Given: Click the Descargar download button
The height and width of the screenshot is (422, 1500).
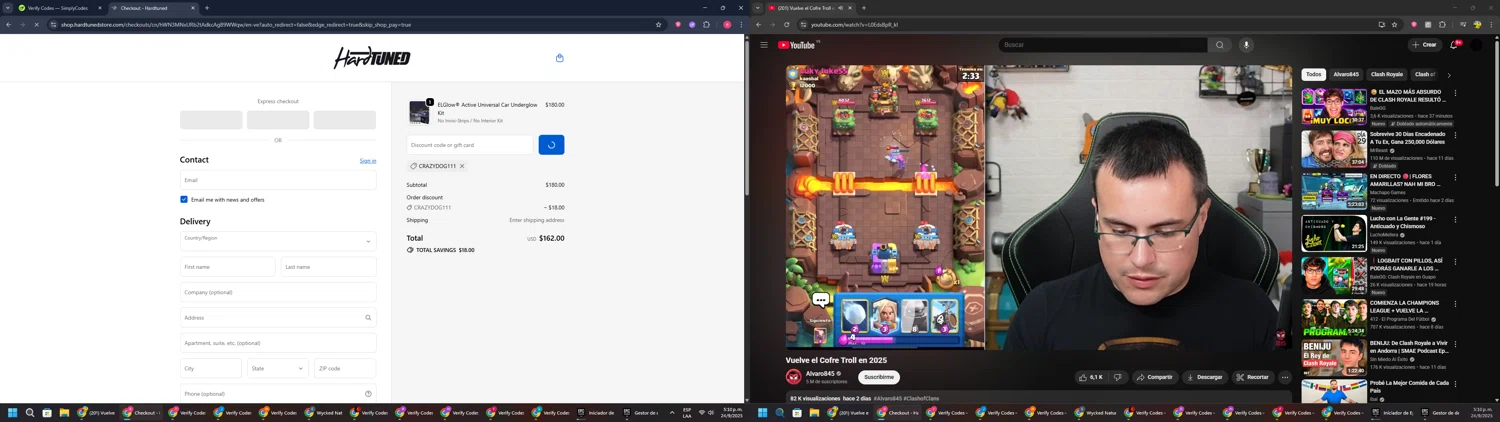Looking at the screenshot, I should 1204,377.
